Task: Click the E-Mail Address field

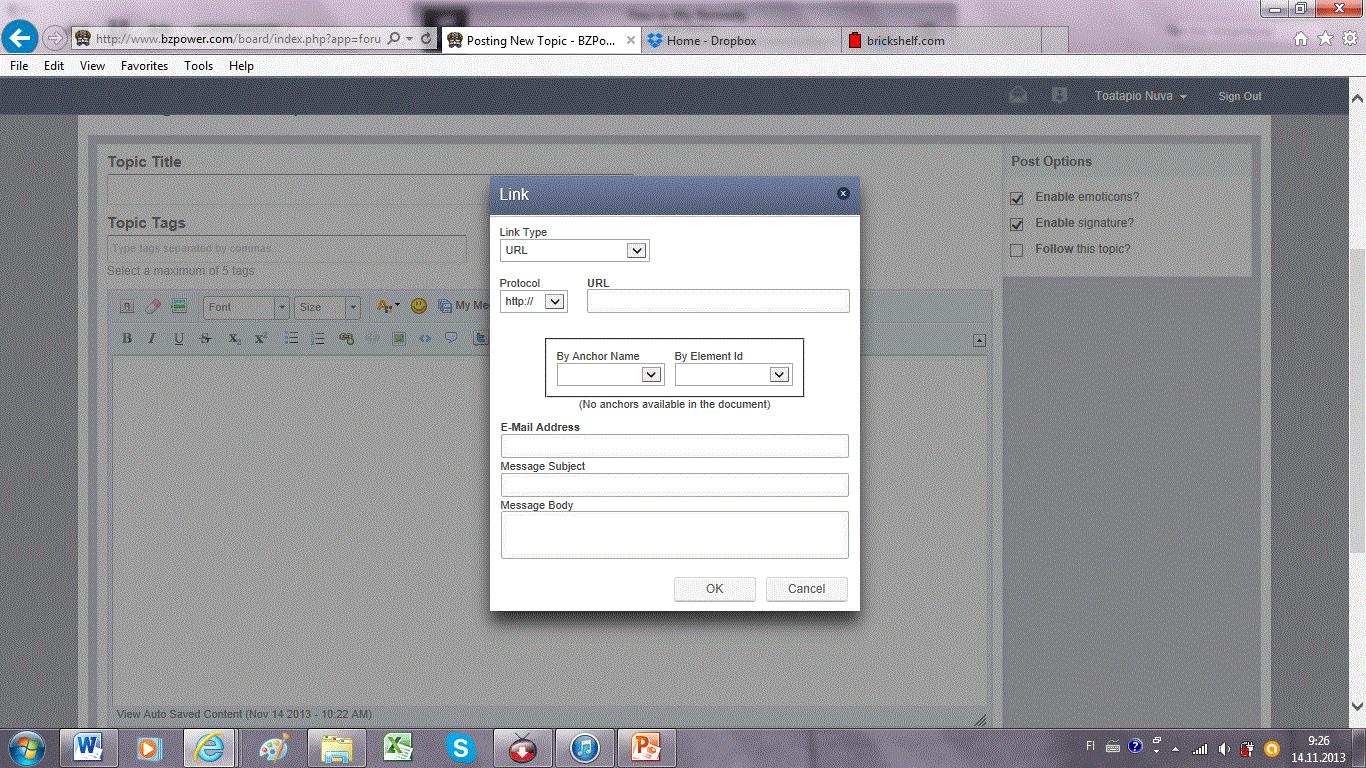Action: (x=674, y=446)
